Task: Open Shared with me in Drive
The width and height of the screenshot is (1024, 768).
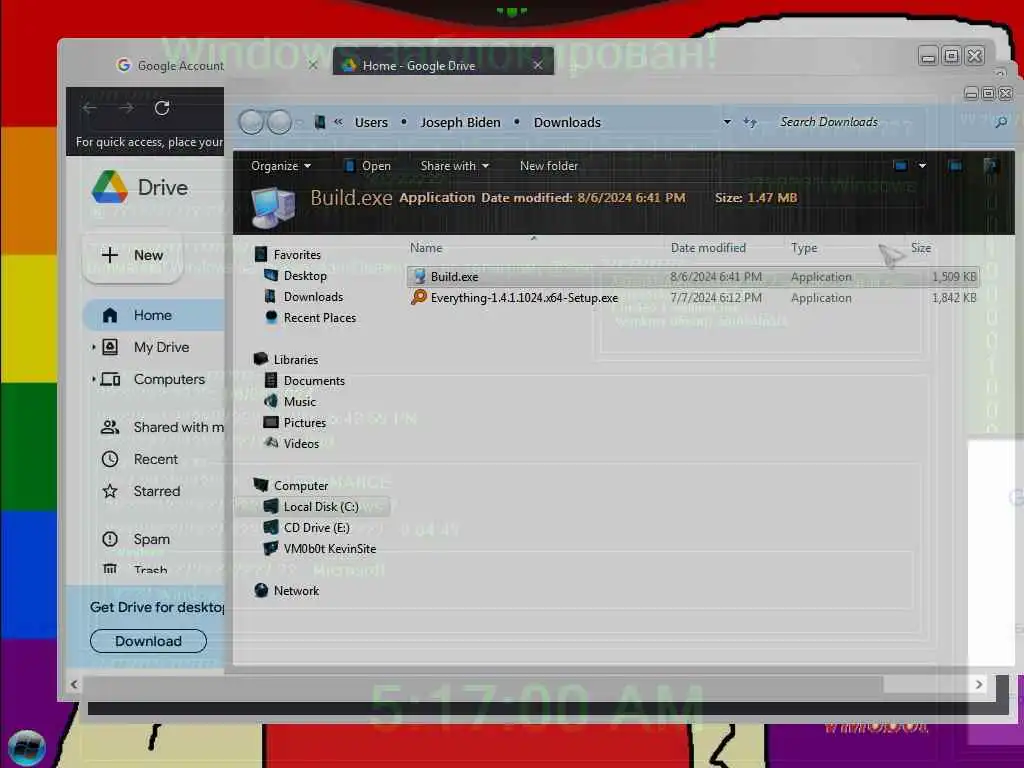Action: click(162, 427)
